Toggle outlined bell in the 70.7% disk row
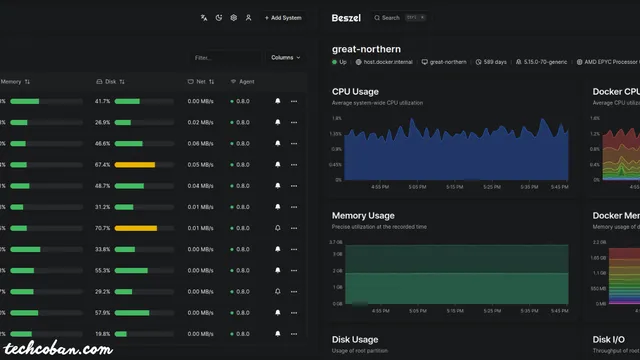The width and height of the screenshot is (640, 360). click(x=278, y=228)
